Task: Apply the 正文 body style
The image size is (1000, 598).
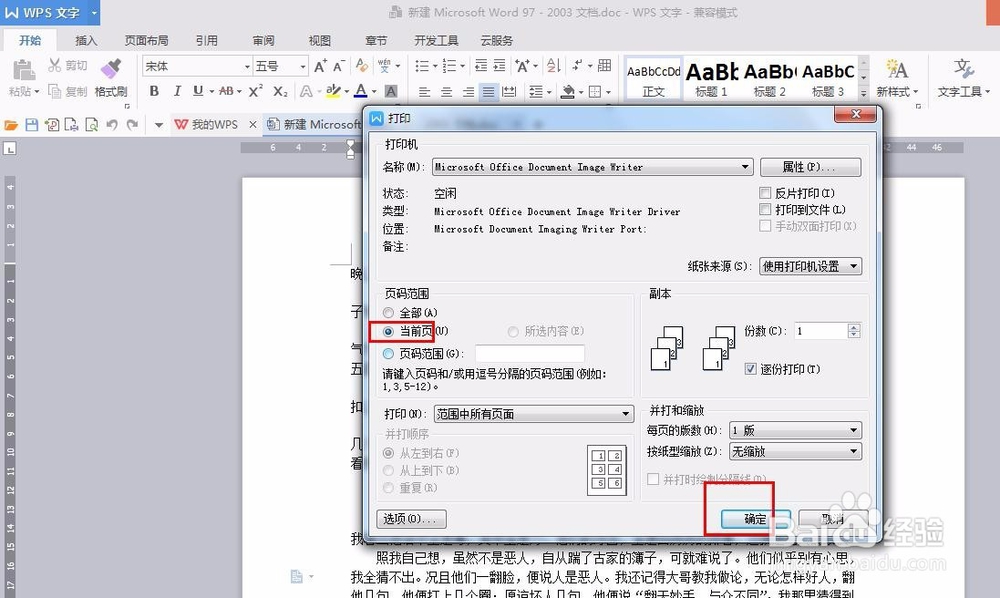Action: (654, 78)
